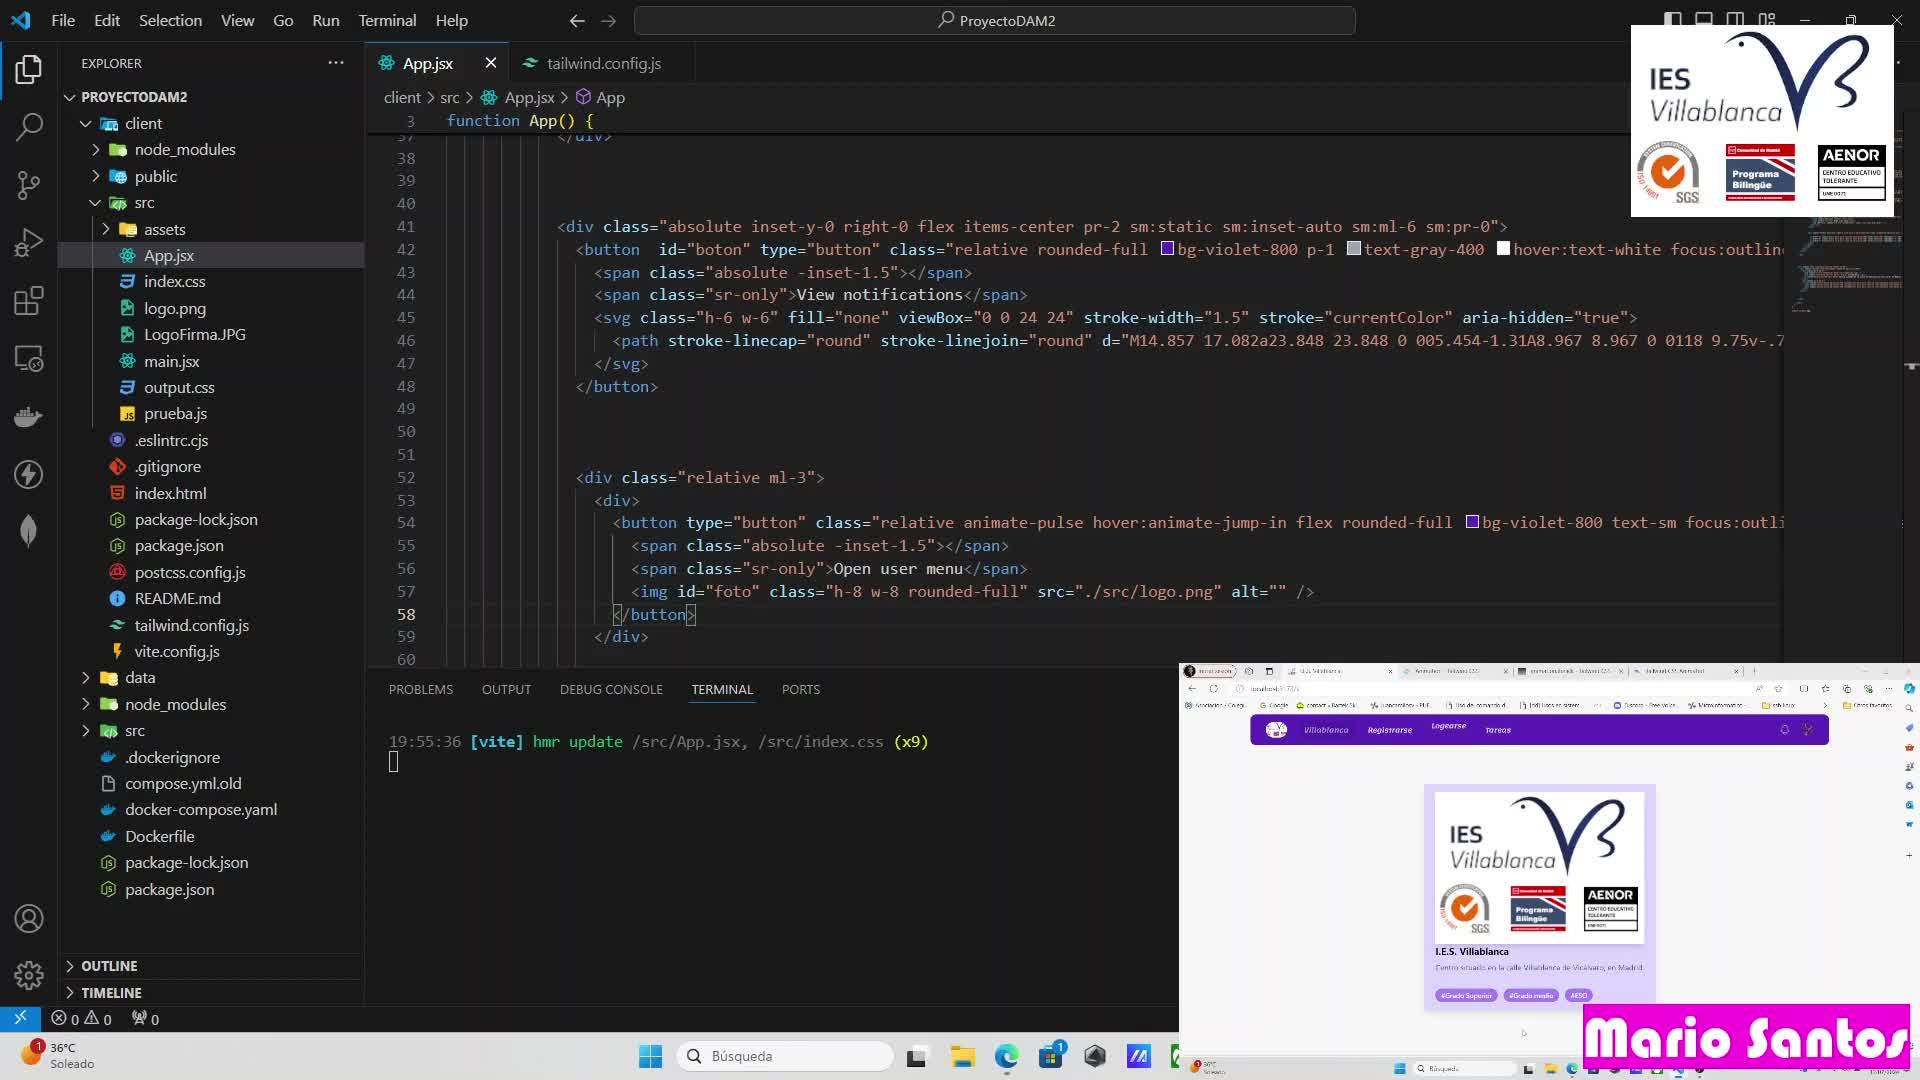Open the Search view in activity bar
This screenshot has width=1920, height=1080.
pos(29,127)
